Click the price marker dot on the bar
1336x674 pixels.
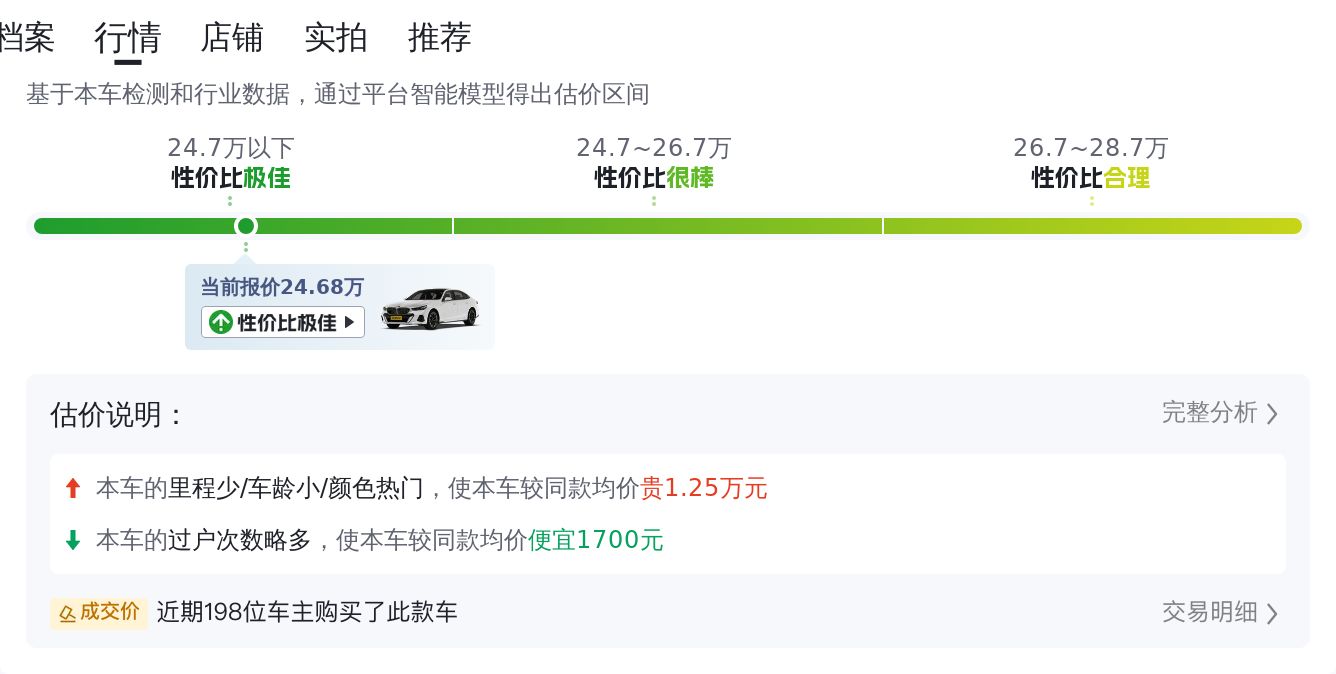(246, 226)
